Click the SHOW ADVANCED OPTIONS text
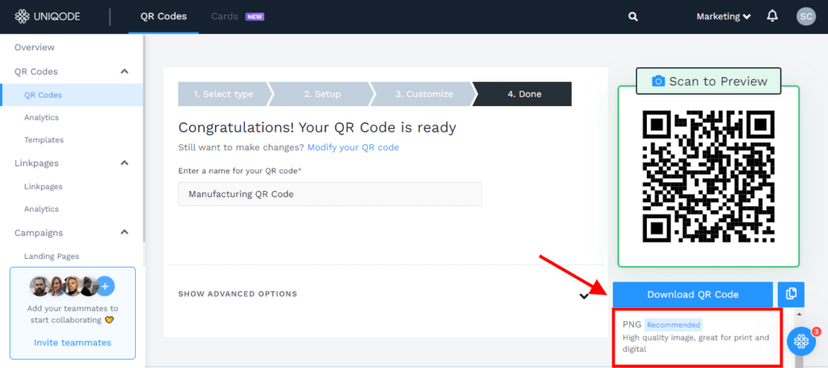Screen dimensions: 828x368 coord(238,294)
